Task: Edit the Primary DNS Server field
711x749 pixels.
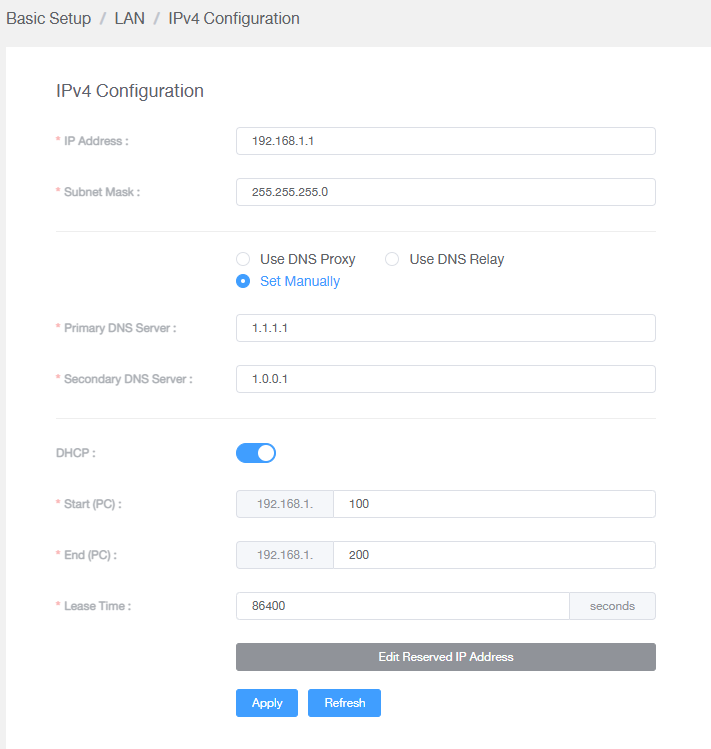Action: 446,328
